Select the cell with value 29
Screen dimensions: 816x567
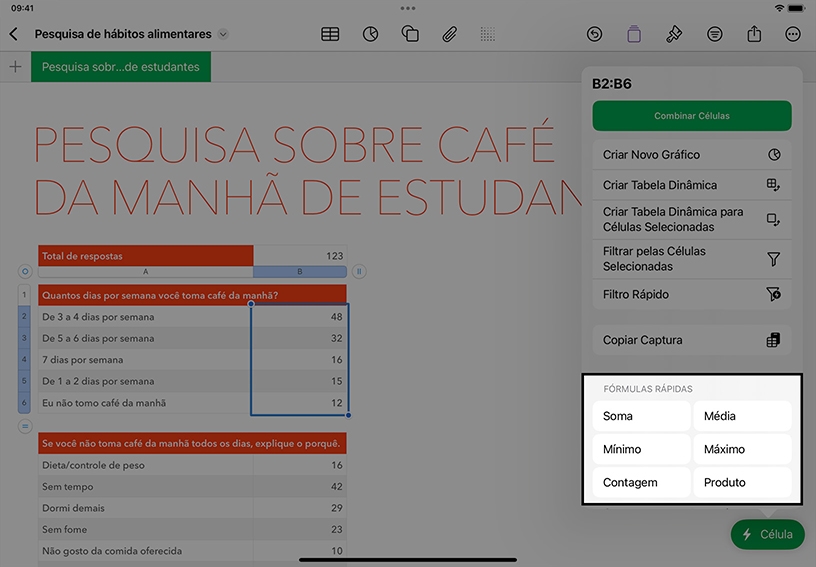pyautogui.click(x=300, y=508)
